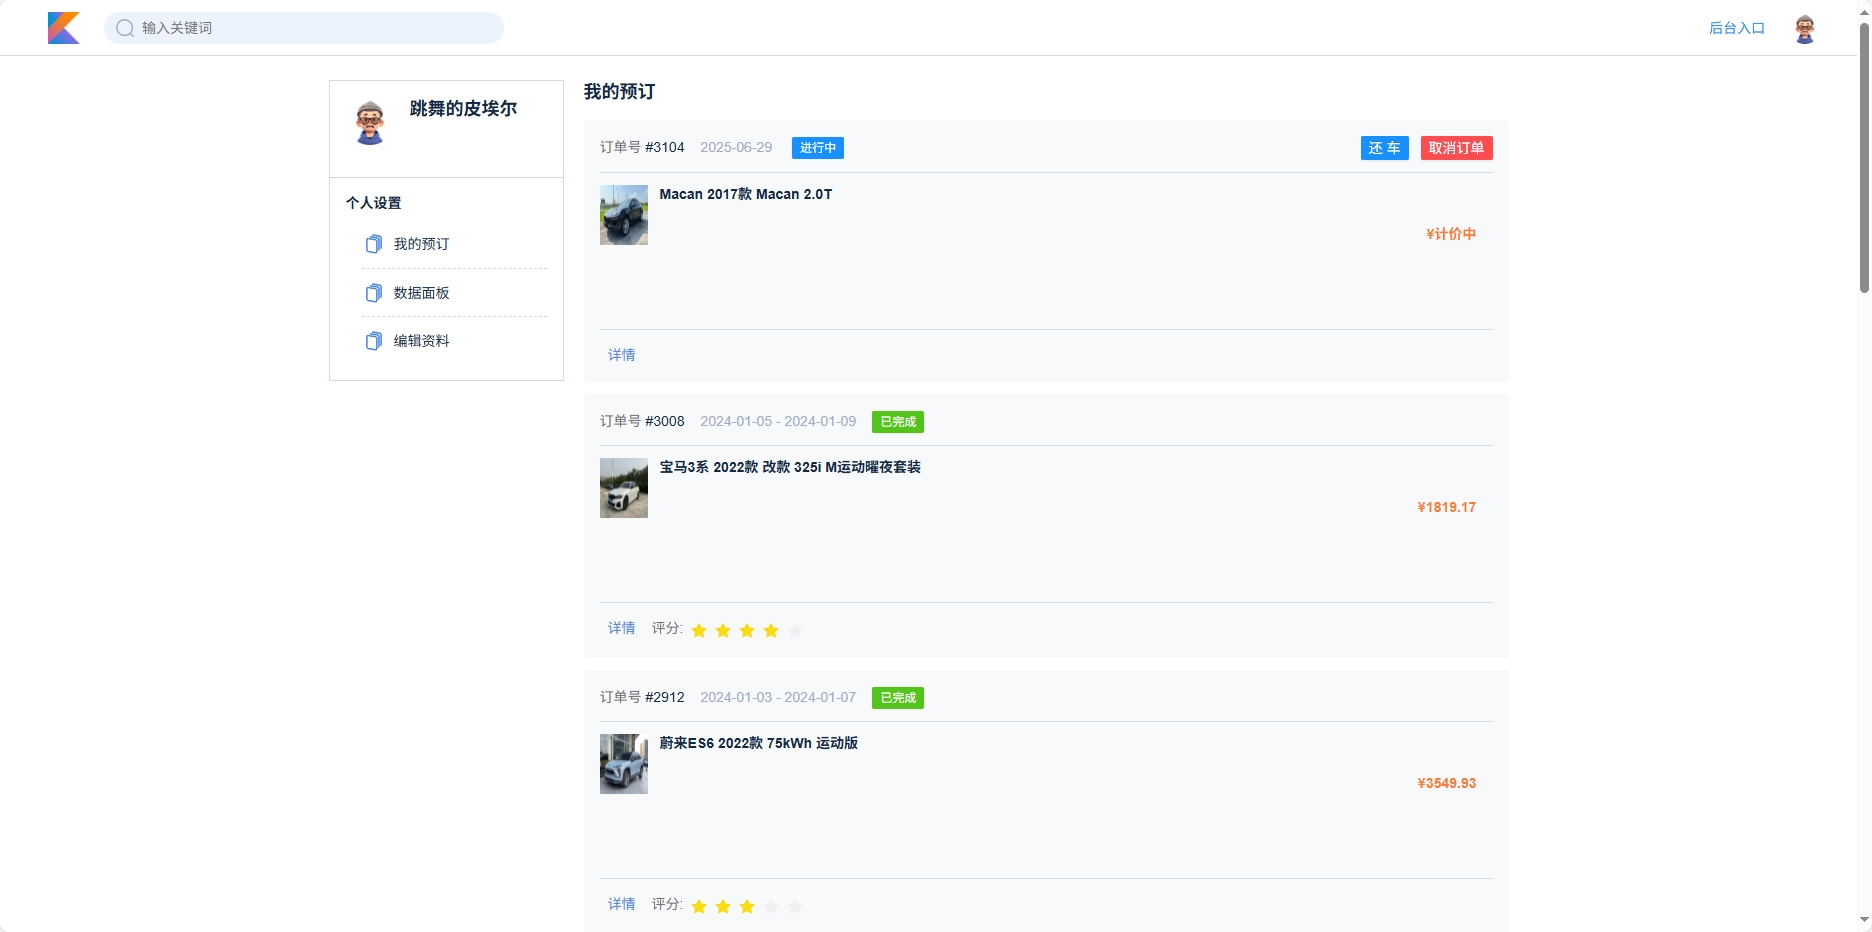Click date range 2024-01-05 - 2024-01-09
The image size is (1872, 932).
click(x=778, y=422)
